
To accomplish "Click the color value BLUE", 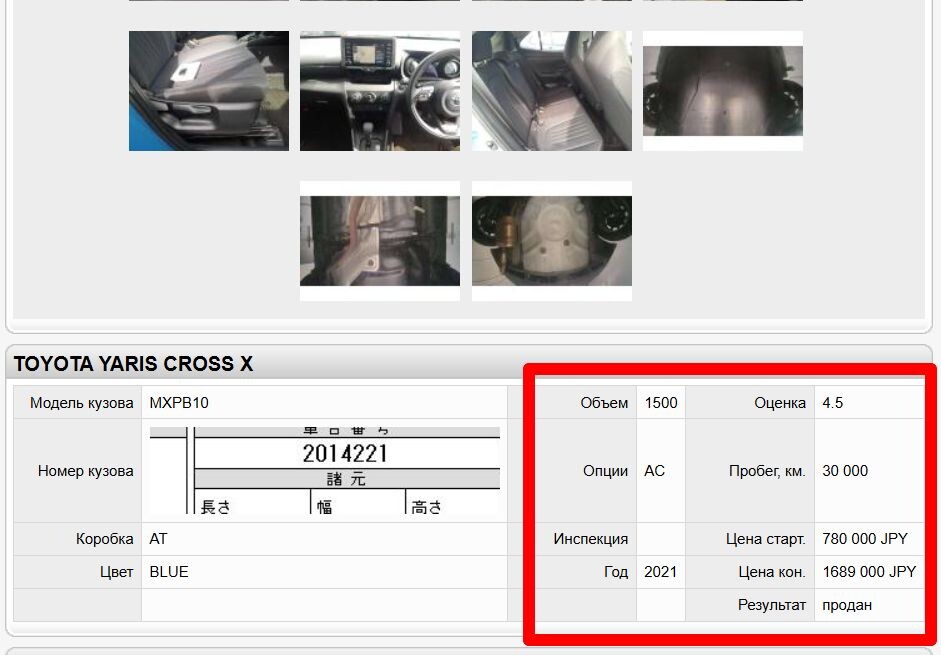I will 169,572.
